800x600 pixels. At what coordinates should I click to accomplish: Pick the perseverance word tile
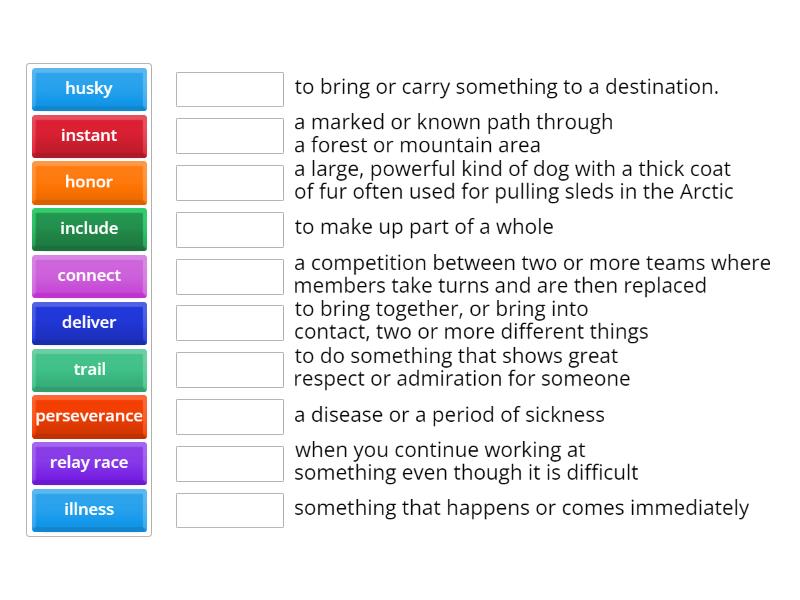[89, 416]
